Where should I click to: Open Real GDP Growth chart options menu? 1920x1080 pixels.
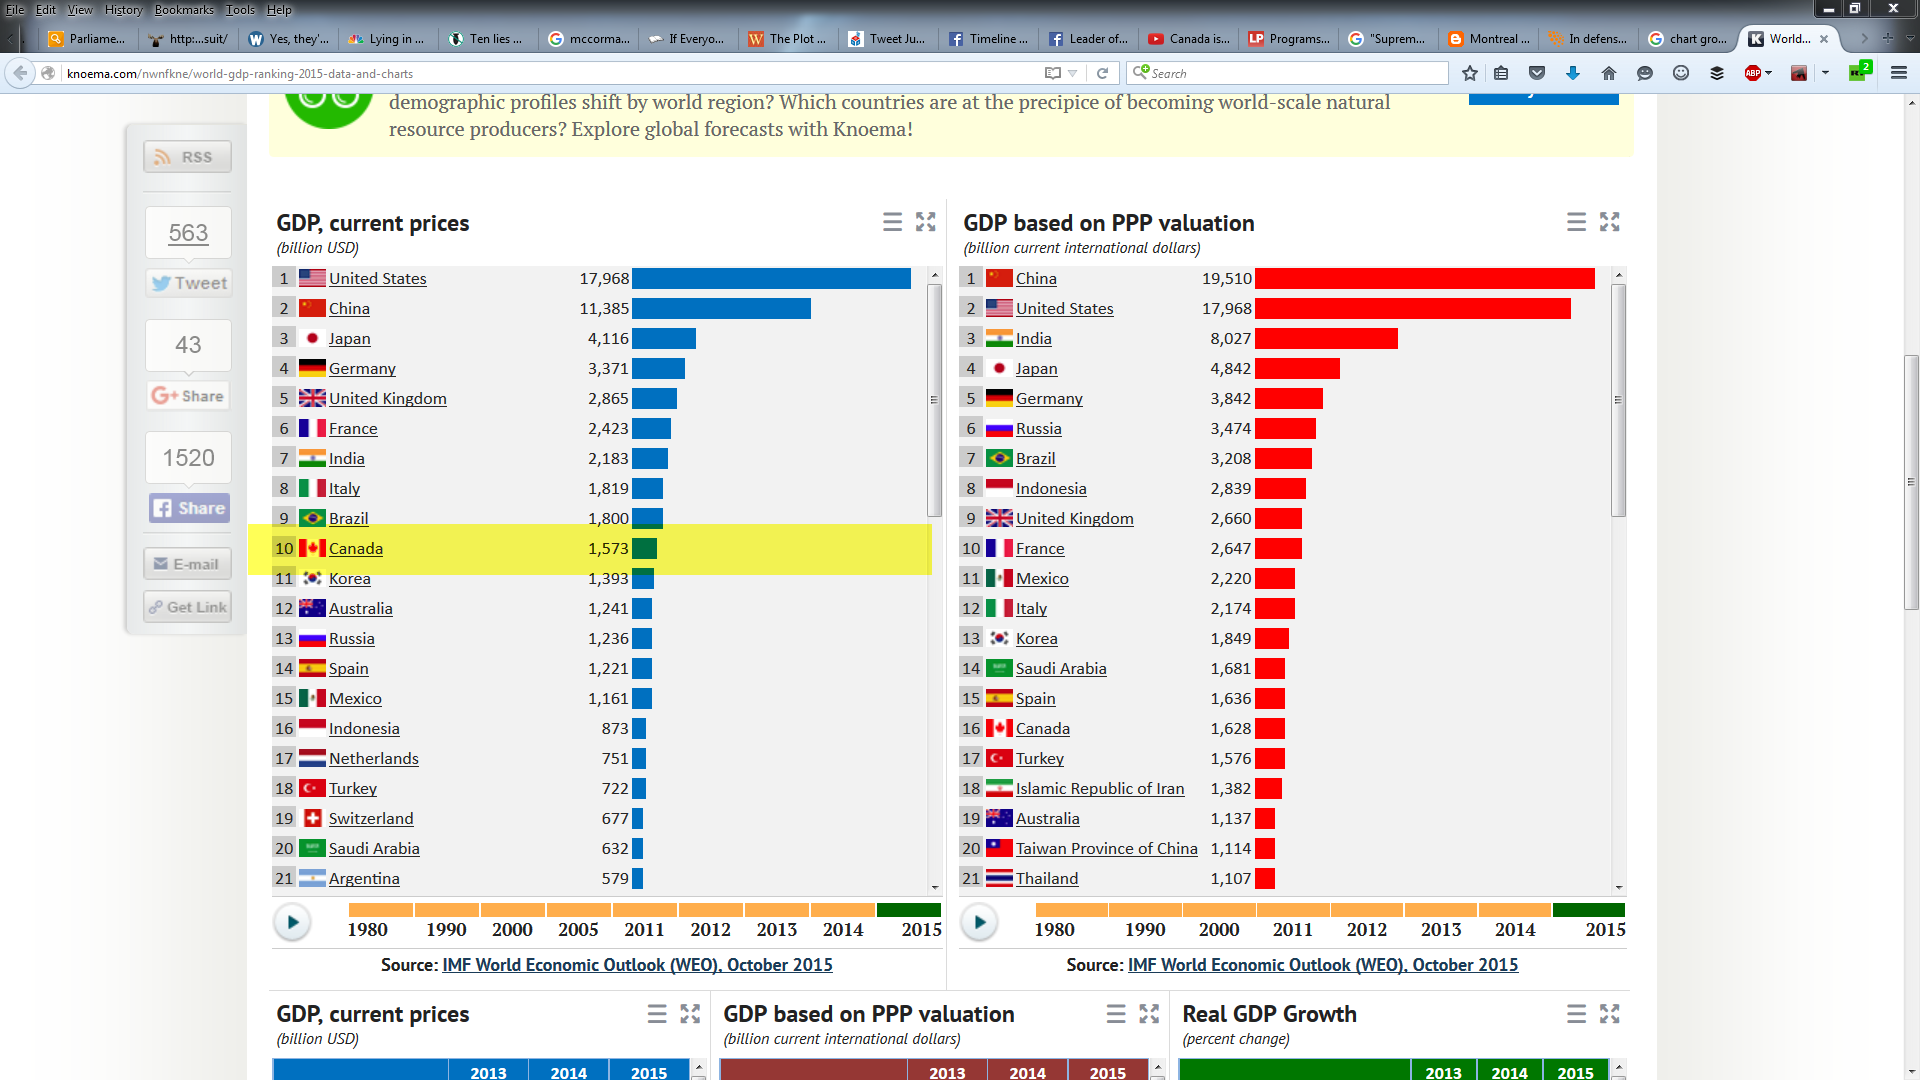click(1576, 1014)
